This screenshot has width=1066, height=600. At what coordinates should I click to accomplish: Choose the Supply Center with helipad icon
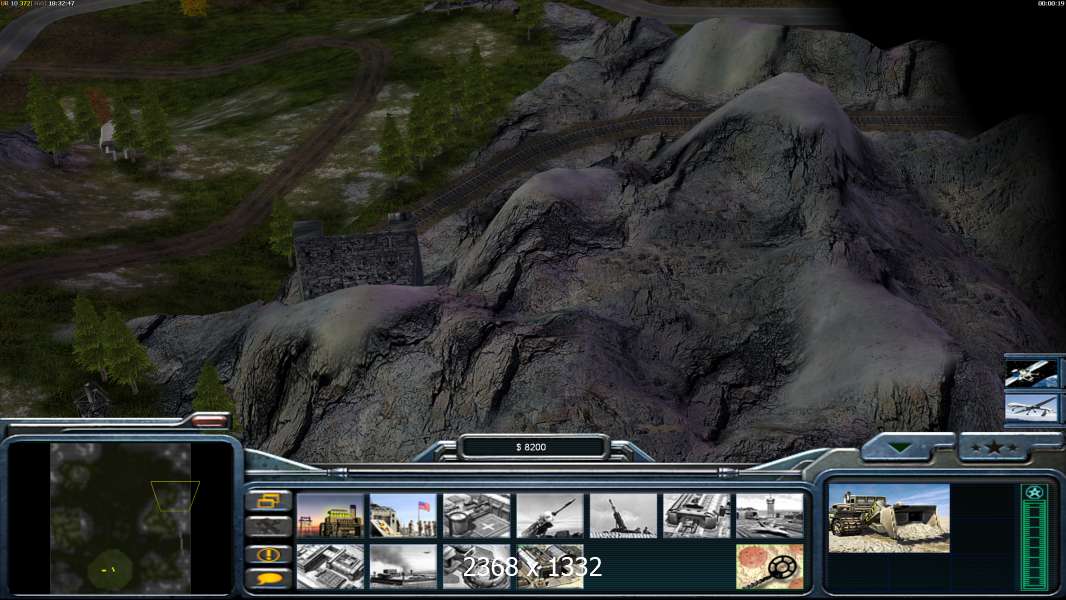click(x=477, y=516)
